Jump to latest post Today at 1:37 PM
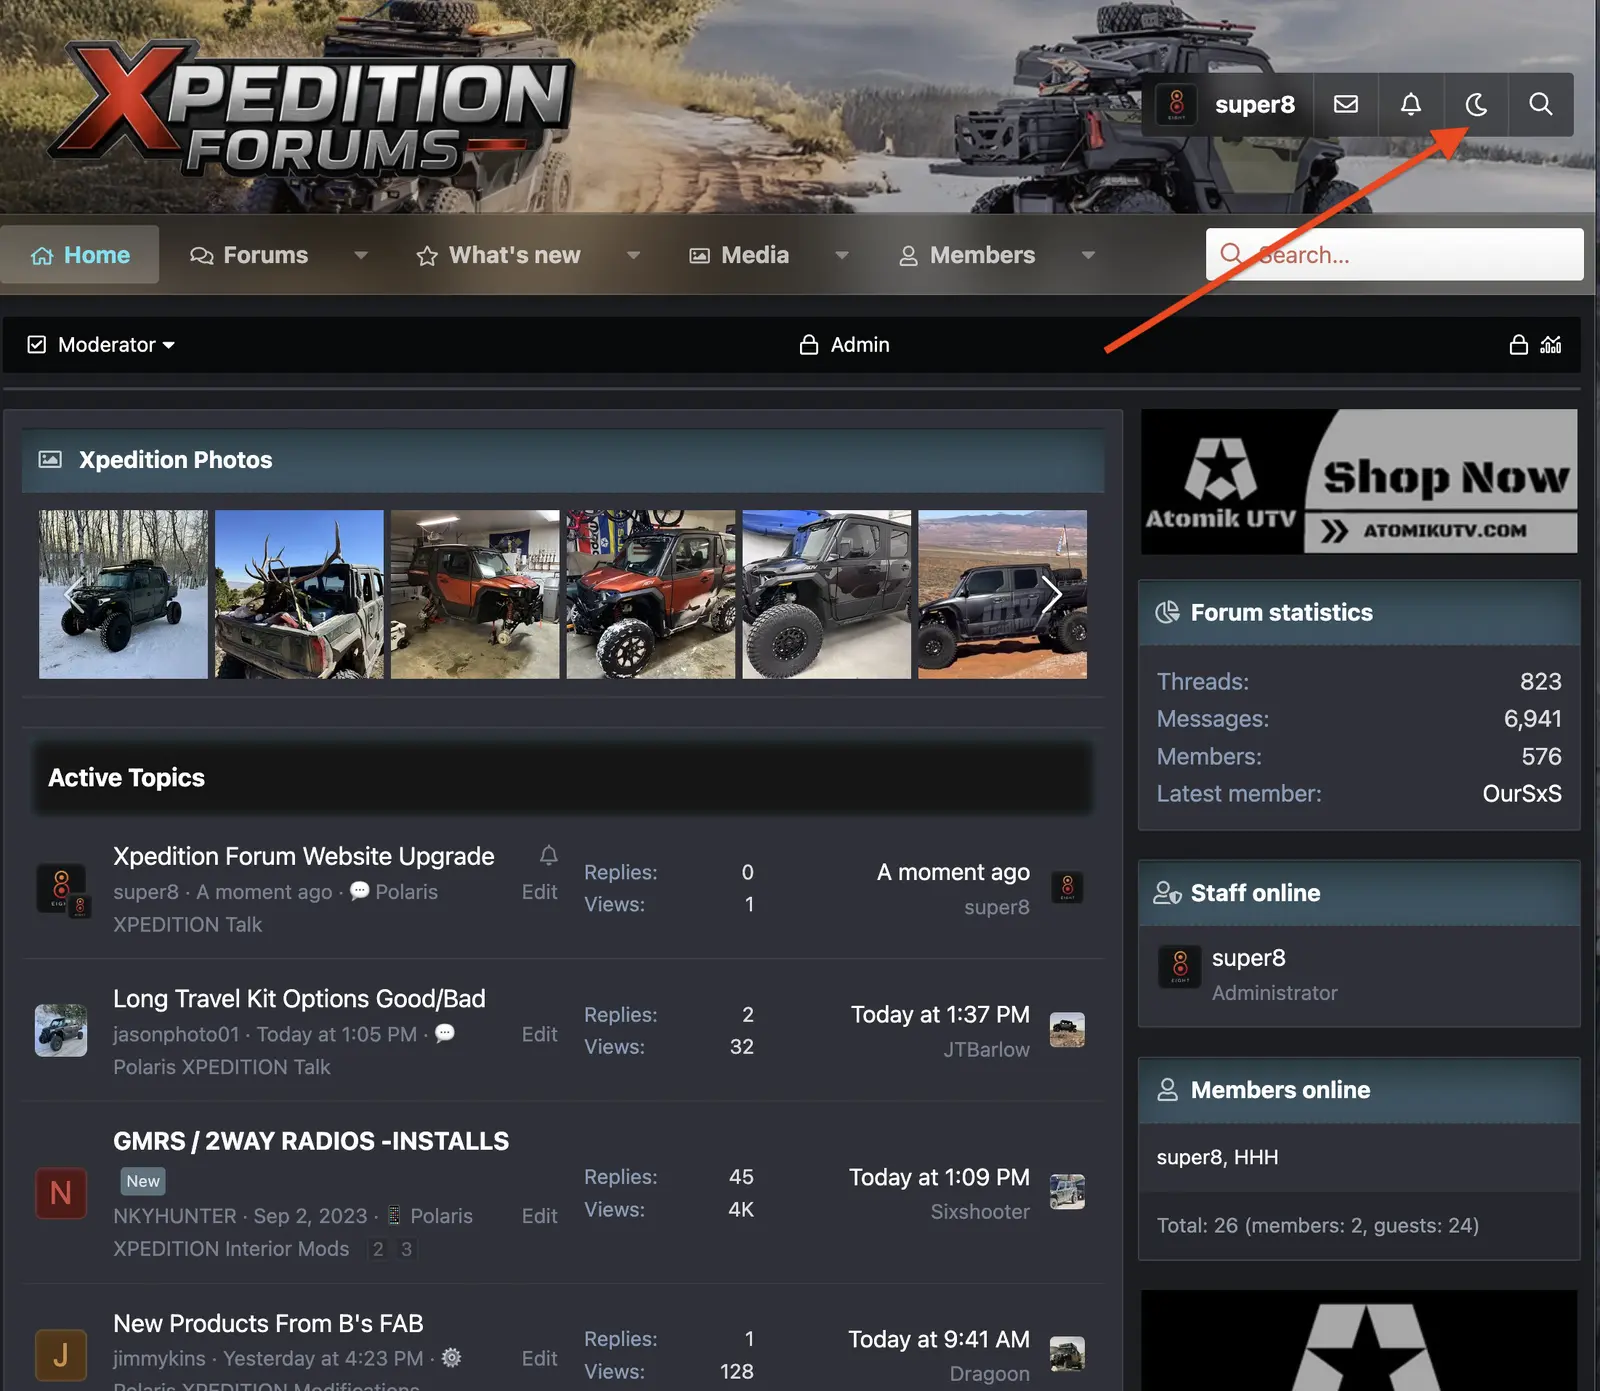Image resolution: width=1600 pixels, height=1391 pixels. coord(940,1015)
